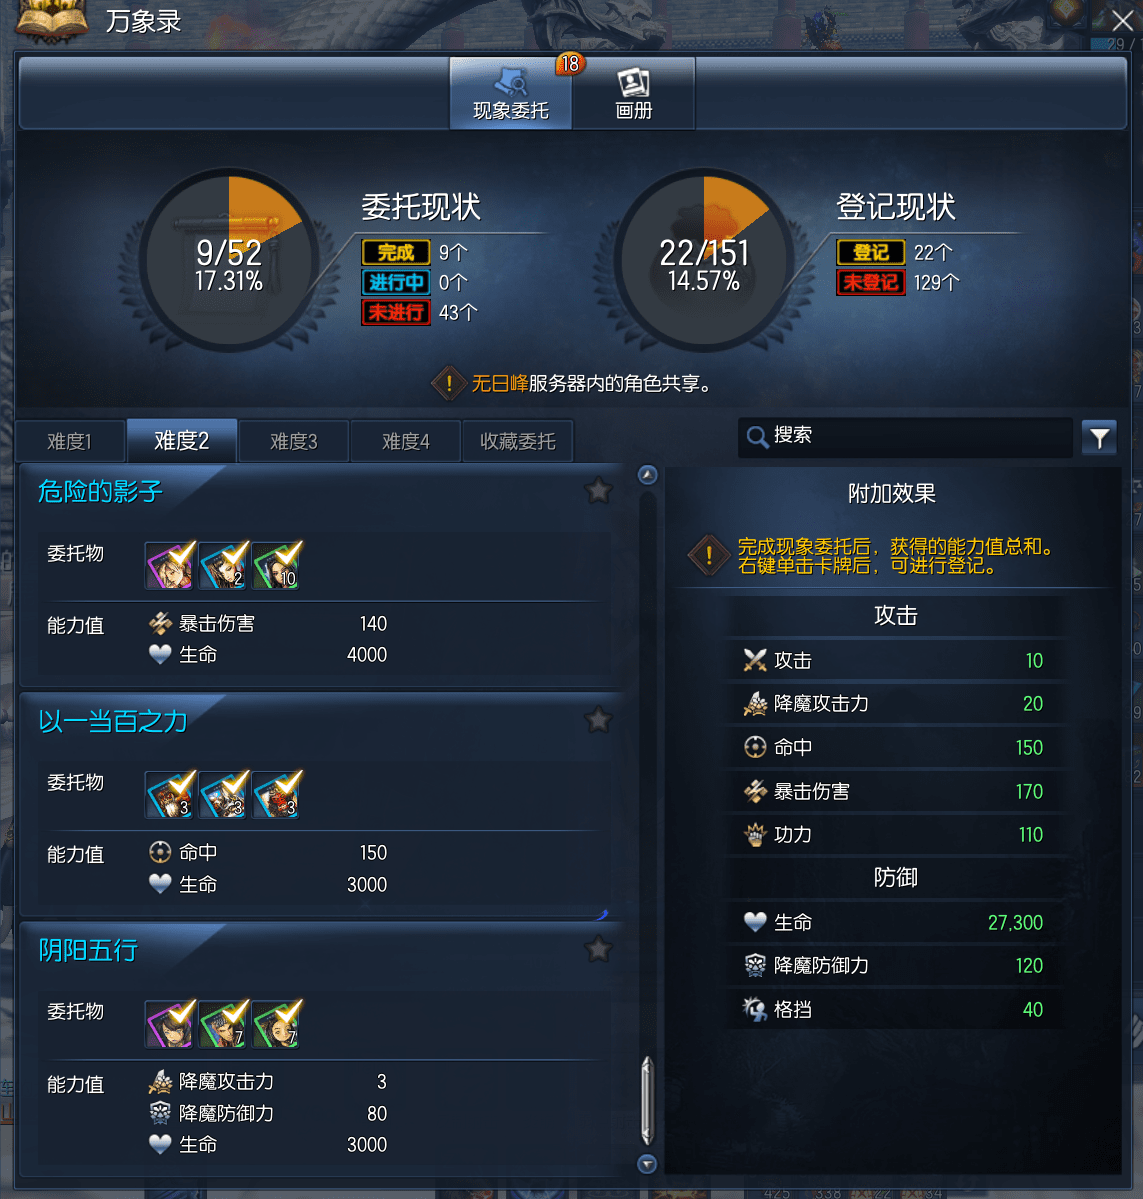
Task: Open the 画册 album tab
Action: click(633, 93)
